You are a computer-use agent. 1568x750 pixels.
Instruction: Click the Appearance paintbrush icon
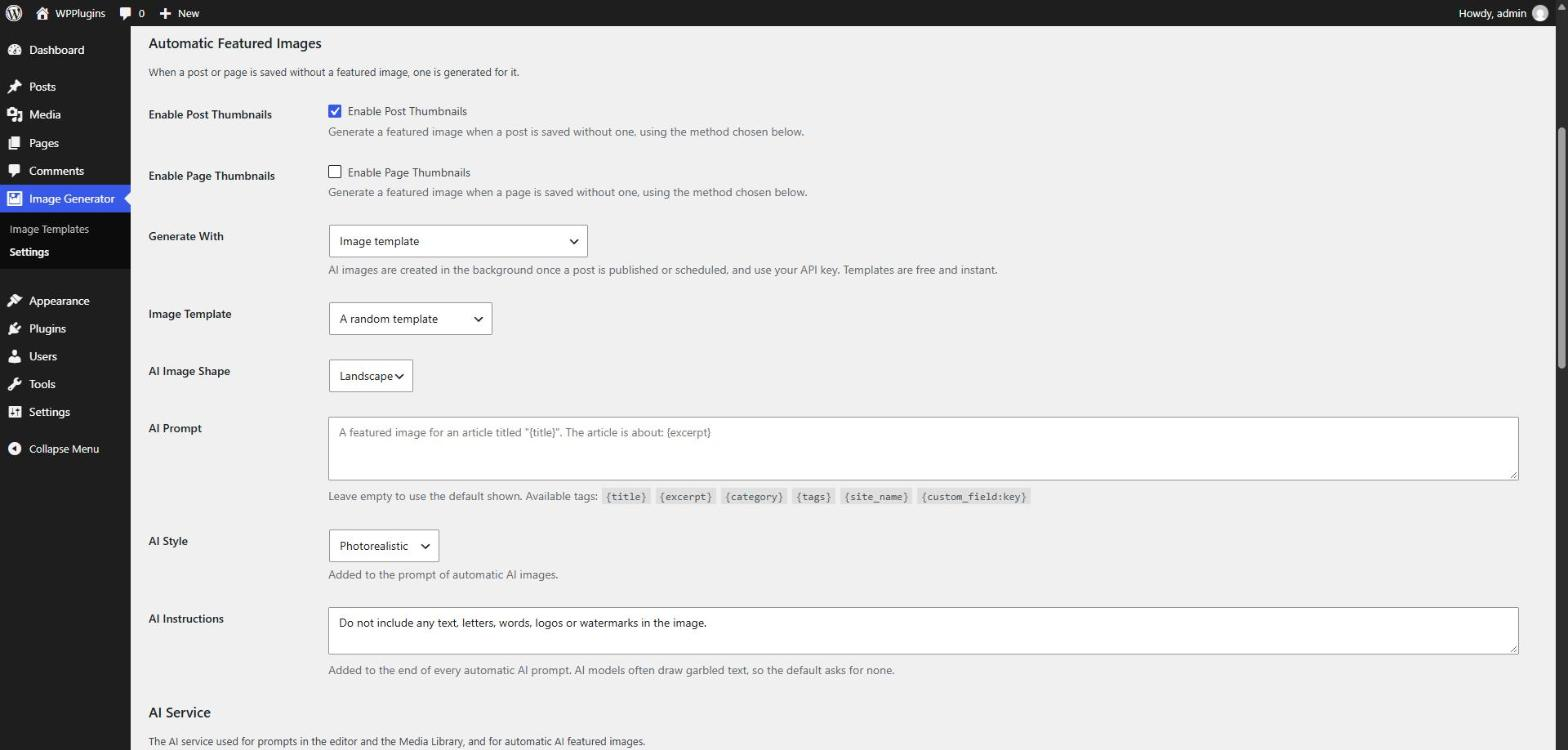14,301
